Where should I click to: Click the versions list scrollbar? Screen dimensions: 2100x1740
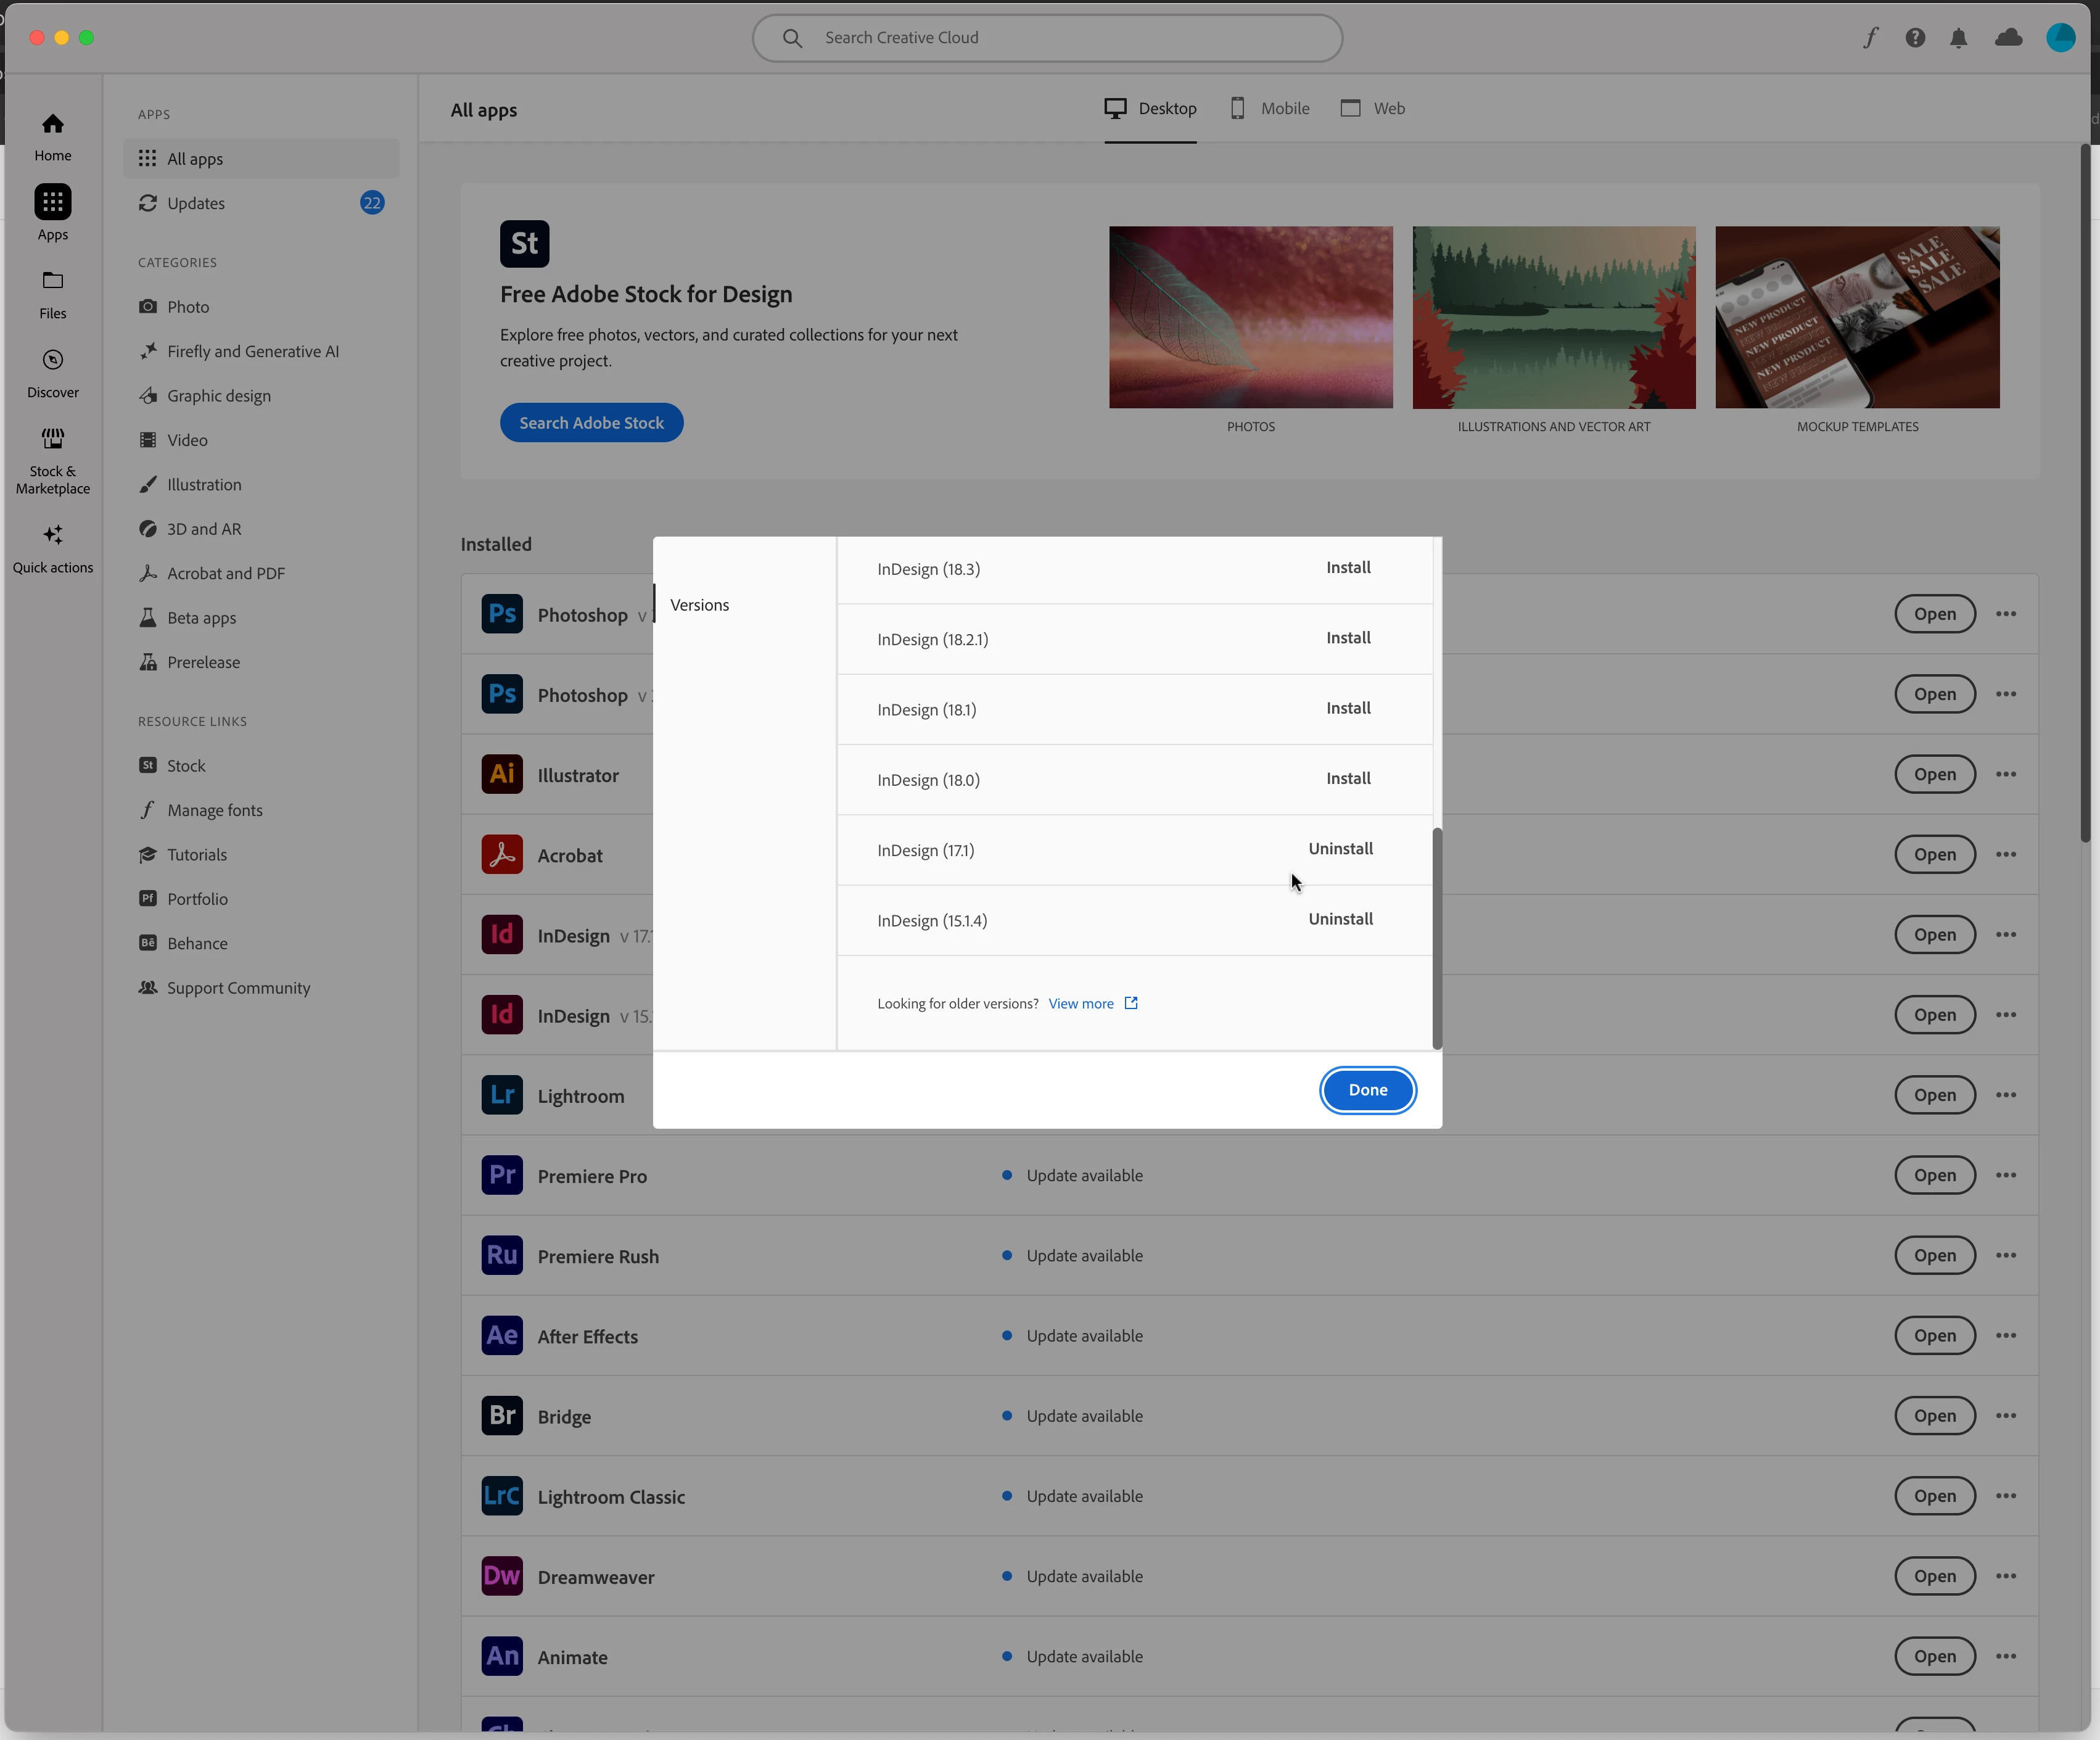[1437, 937]
